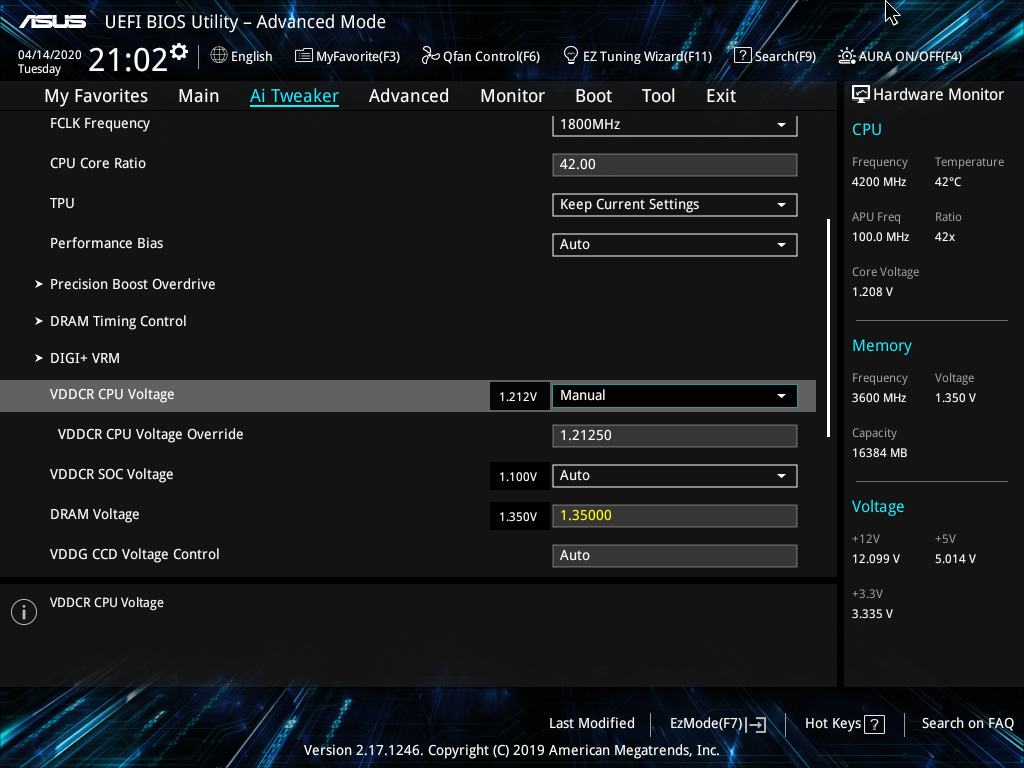The width and height of the screenshot is (1024, 768).
Task: Click the VDDCR SOC Voltage label
Action: point(112,474)
